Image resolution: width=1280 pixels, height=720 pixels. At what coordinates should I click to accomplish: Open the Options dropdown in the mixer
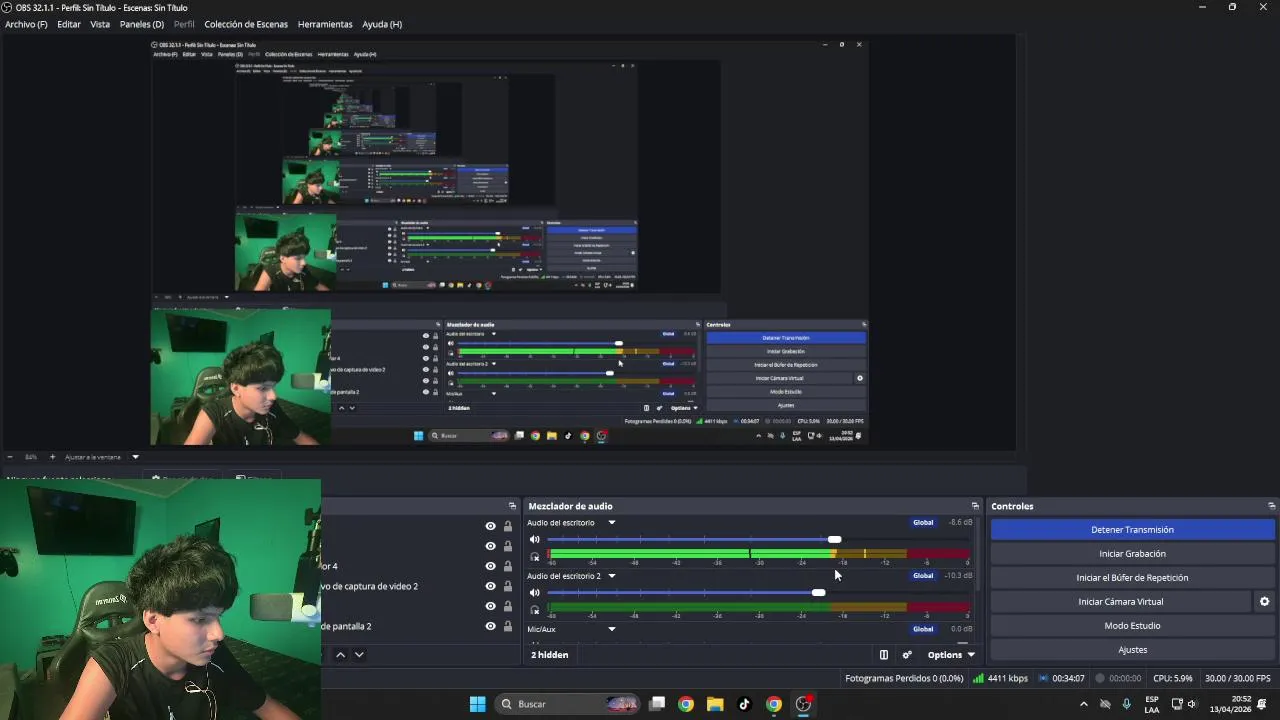(x=951, y=655)
